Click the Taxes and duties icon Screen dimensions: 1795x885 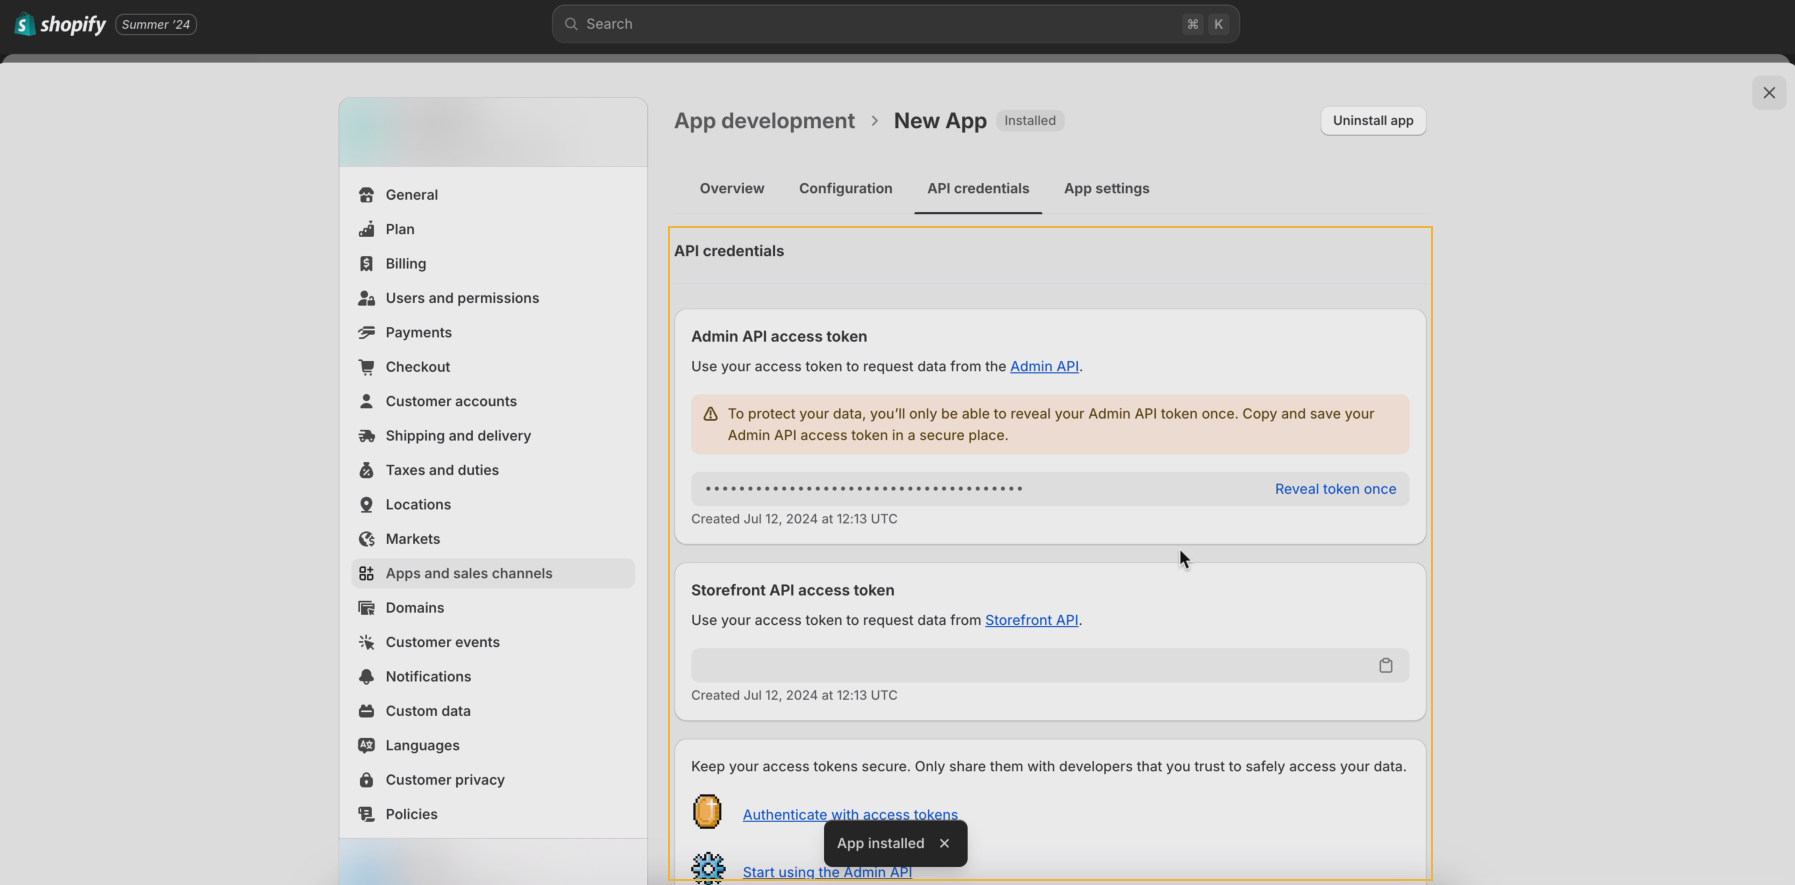coord(366,470)
